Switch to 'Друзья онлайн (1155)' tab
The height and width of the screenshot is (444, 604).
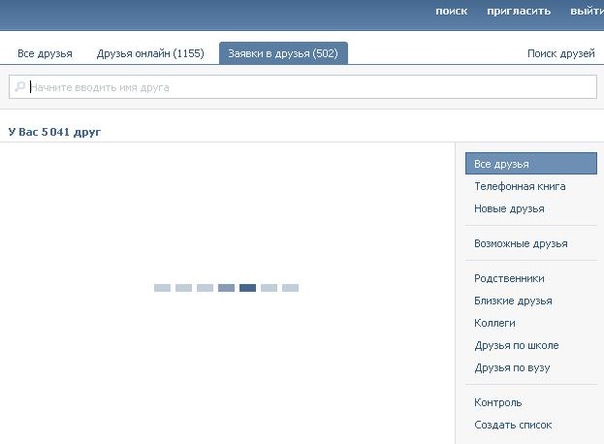(x=150, y=53)
